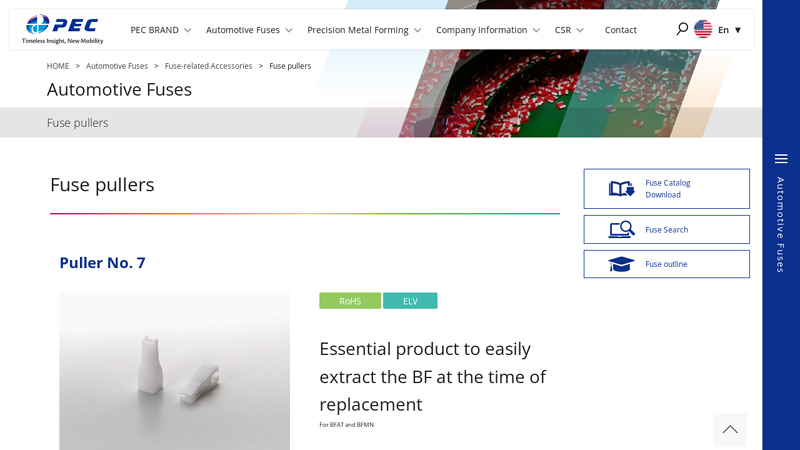Expand Precision Metal Forming menu
The image size is (800, 450).
click(x=364, y=30)
